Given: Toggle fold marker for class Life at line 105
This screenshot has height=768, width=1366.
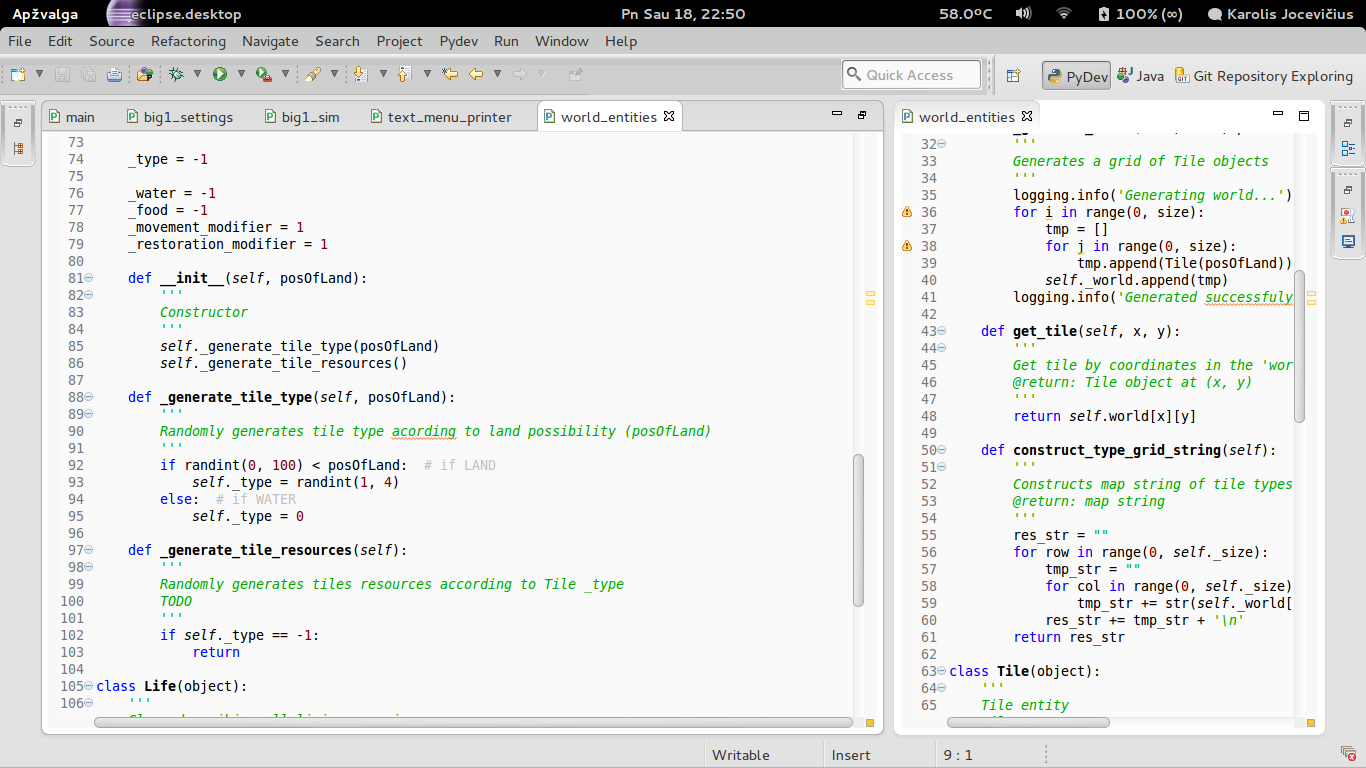Looking at the screenshot, I should (x=89, y=687).
